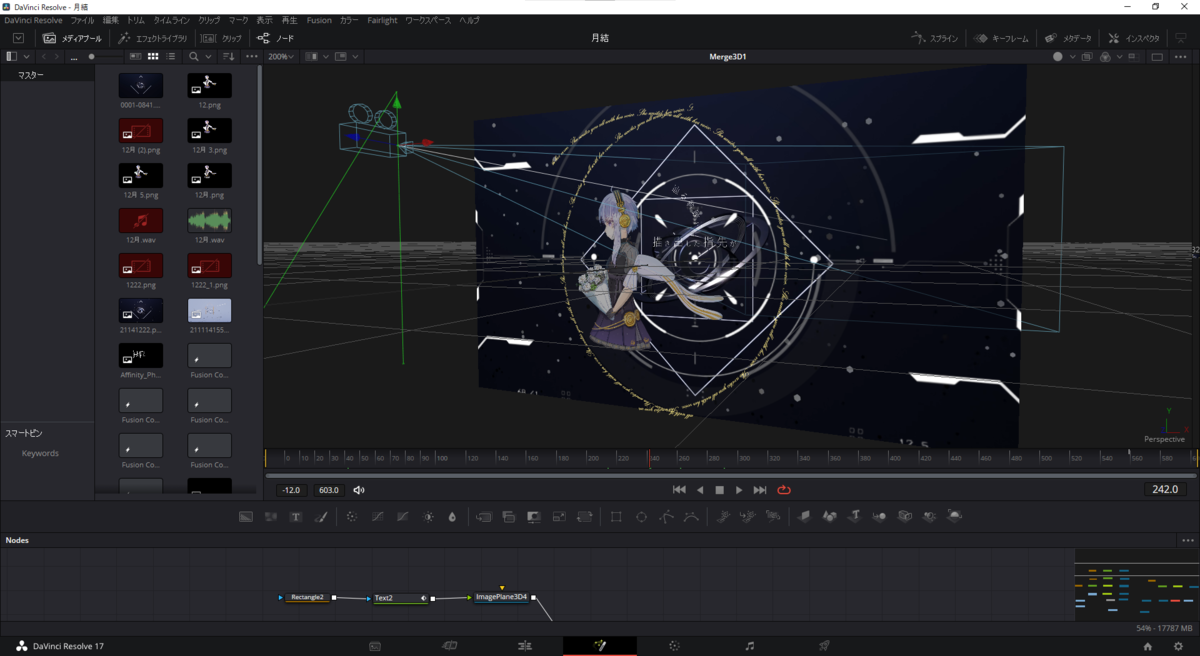
Task: Toggle the Keyframes editor panel
Action: (x=1001, y=38)
